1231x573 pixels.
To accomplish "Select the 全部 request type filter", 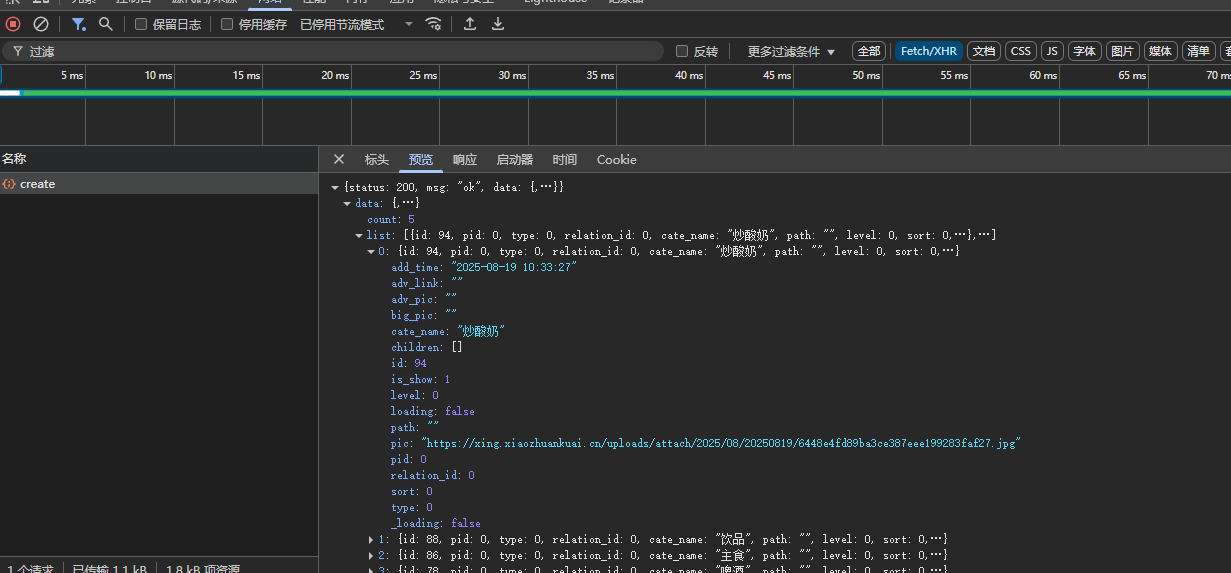I will click(x=869, y=51).
